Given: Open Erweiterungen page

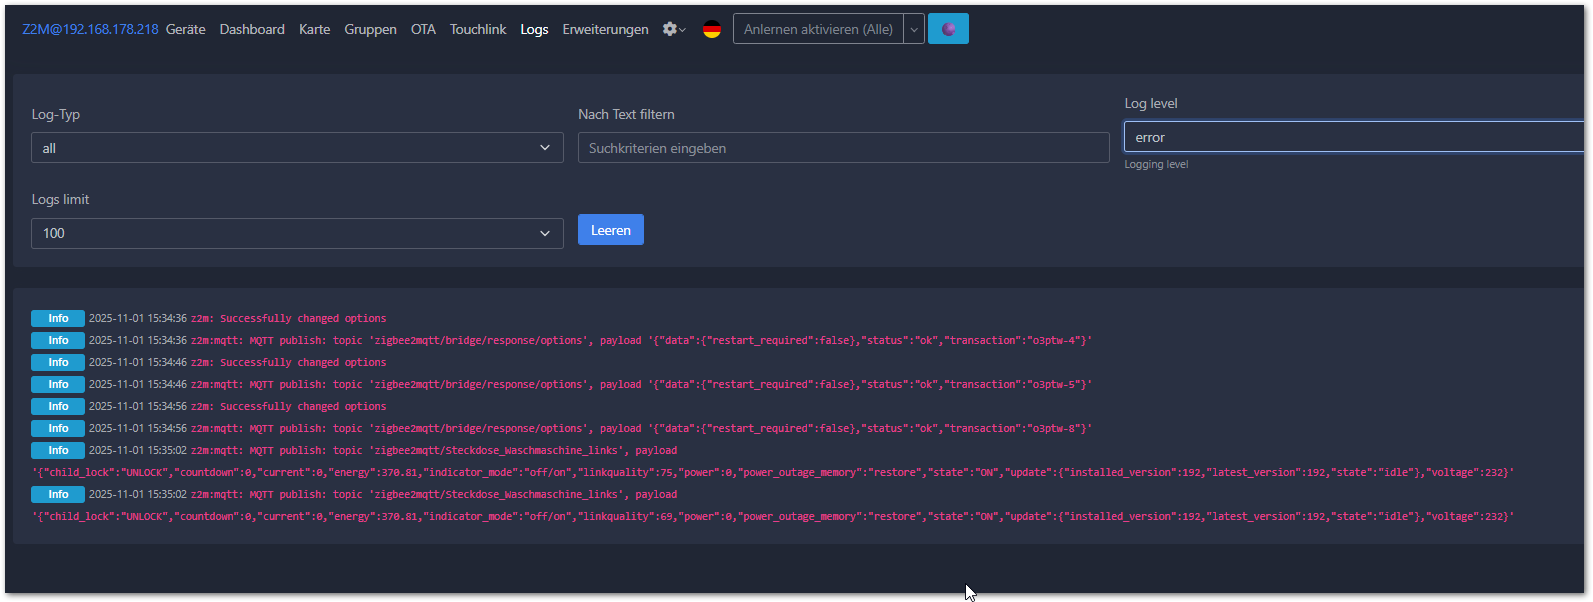Looking at the screenshot, I should [x=605, y=29].
